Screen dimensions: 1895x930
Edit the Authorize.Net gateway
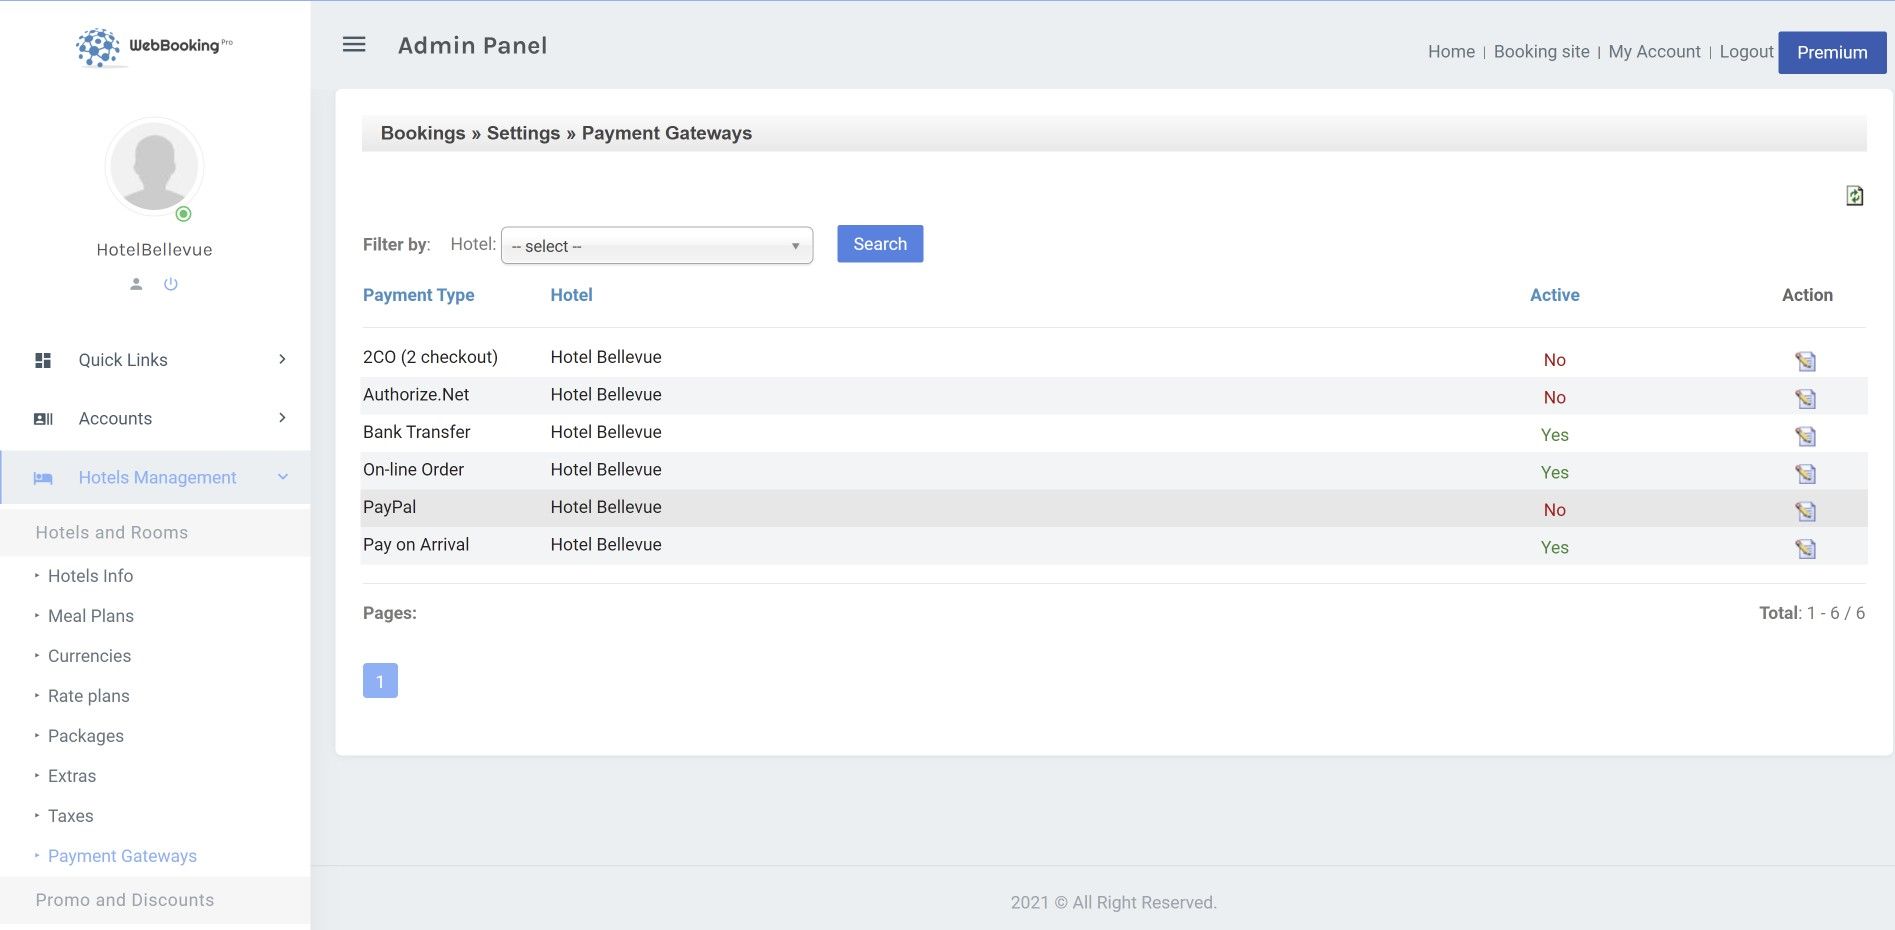(x=1805, y=399)
